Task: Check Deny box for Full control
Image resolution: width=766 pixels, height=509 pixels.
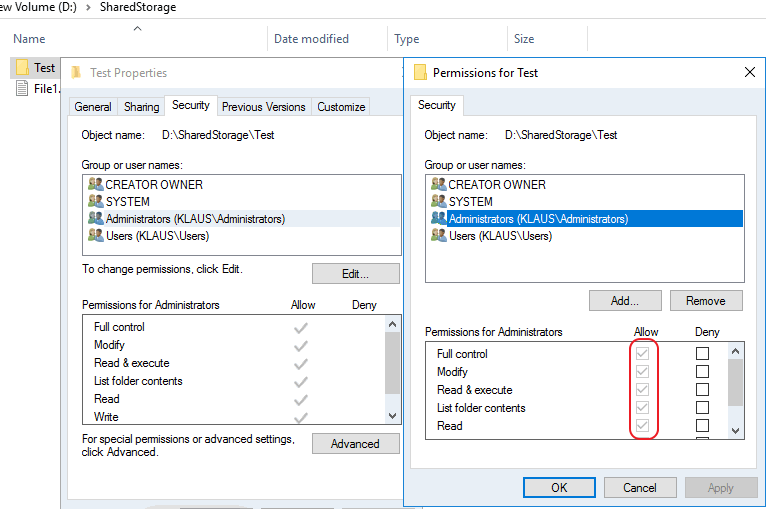Action: point(703,354)
